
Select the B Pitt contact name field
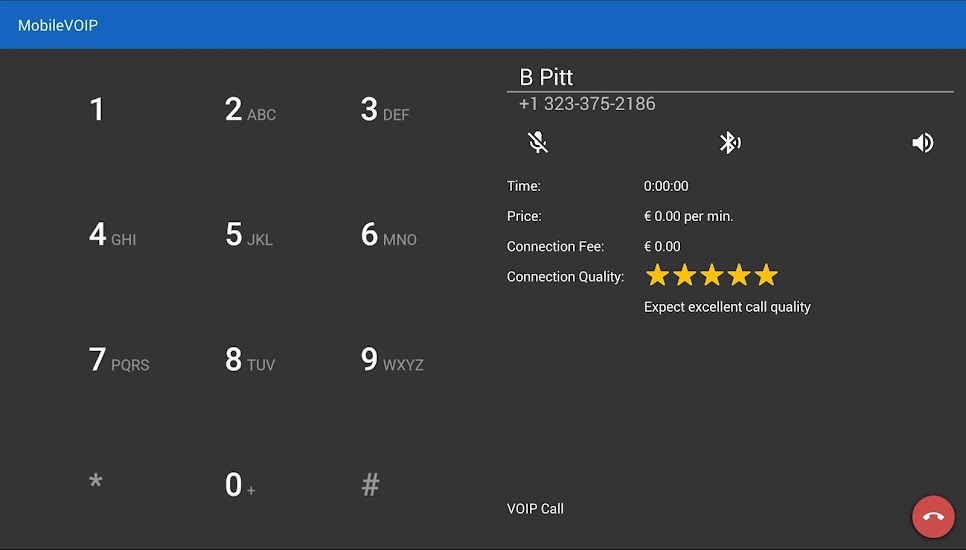730,77
